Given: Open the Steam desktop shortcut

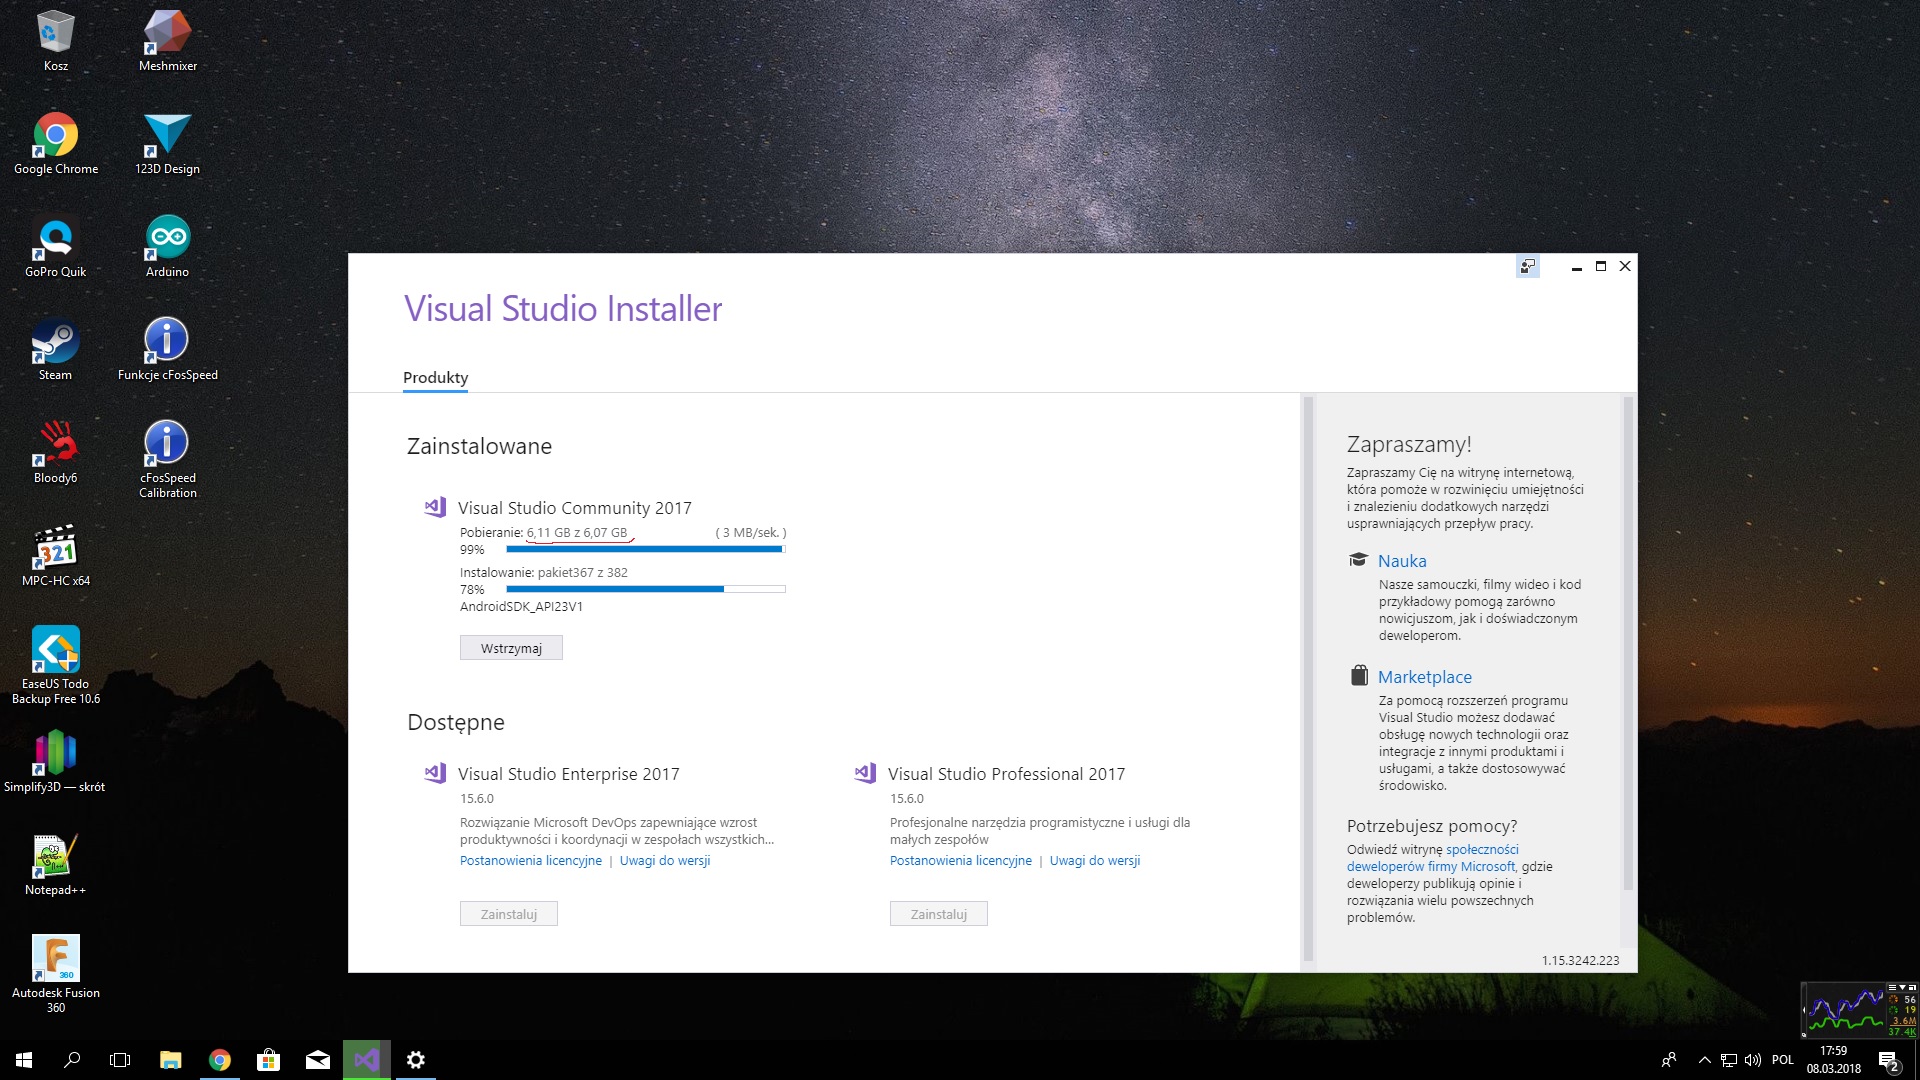Looking at the screenshot, I should [x=56, y=344].
